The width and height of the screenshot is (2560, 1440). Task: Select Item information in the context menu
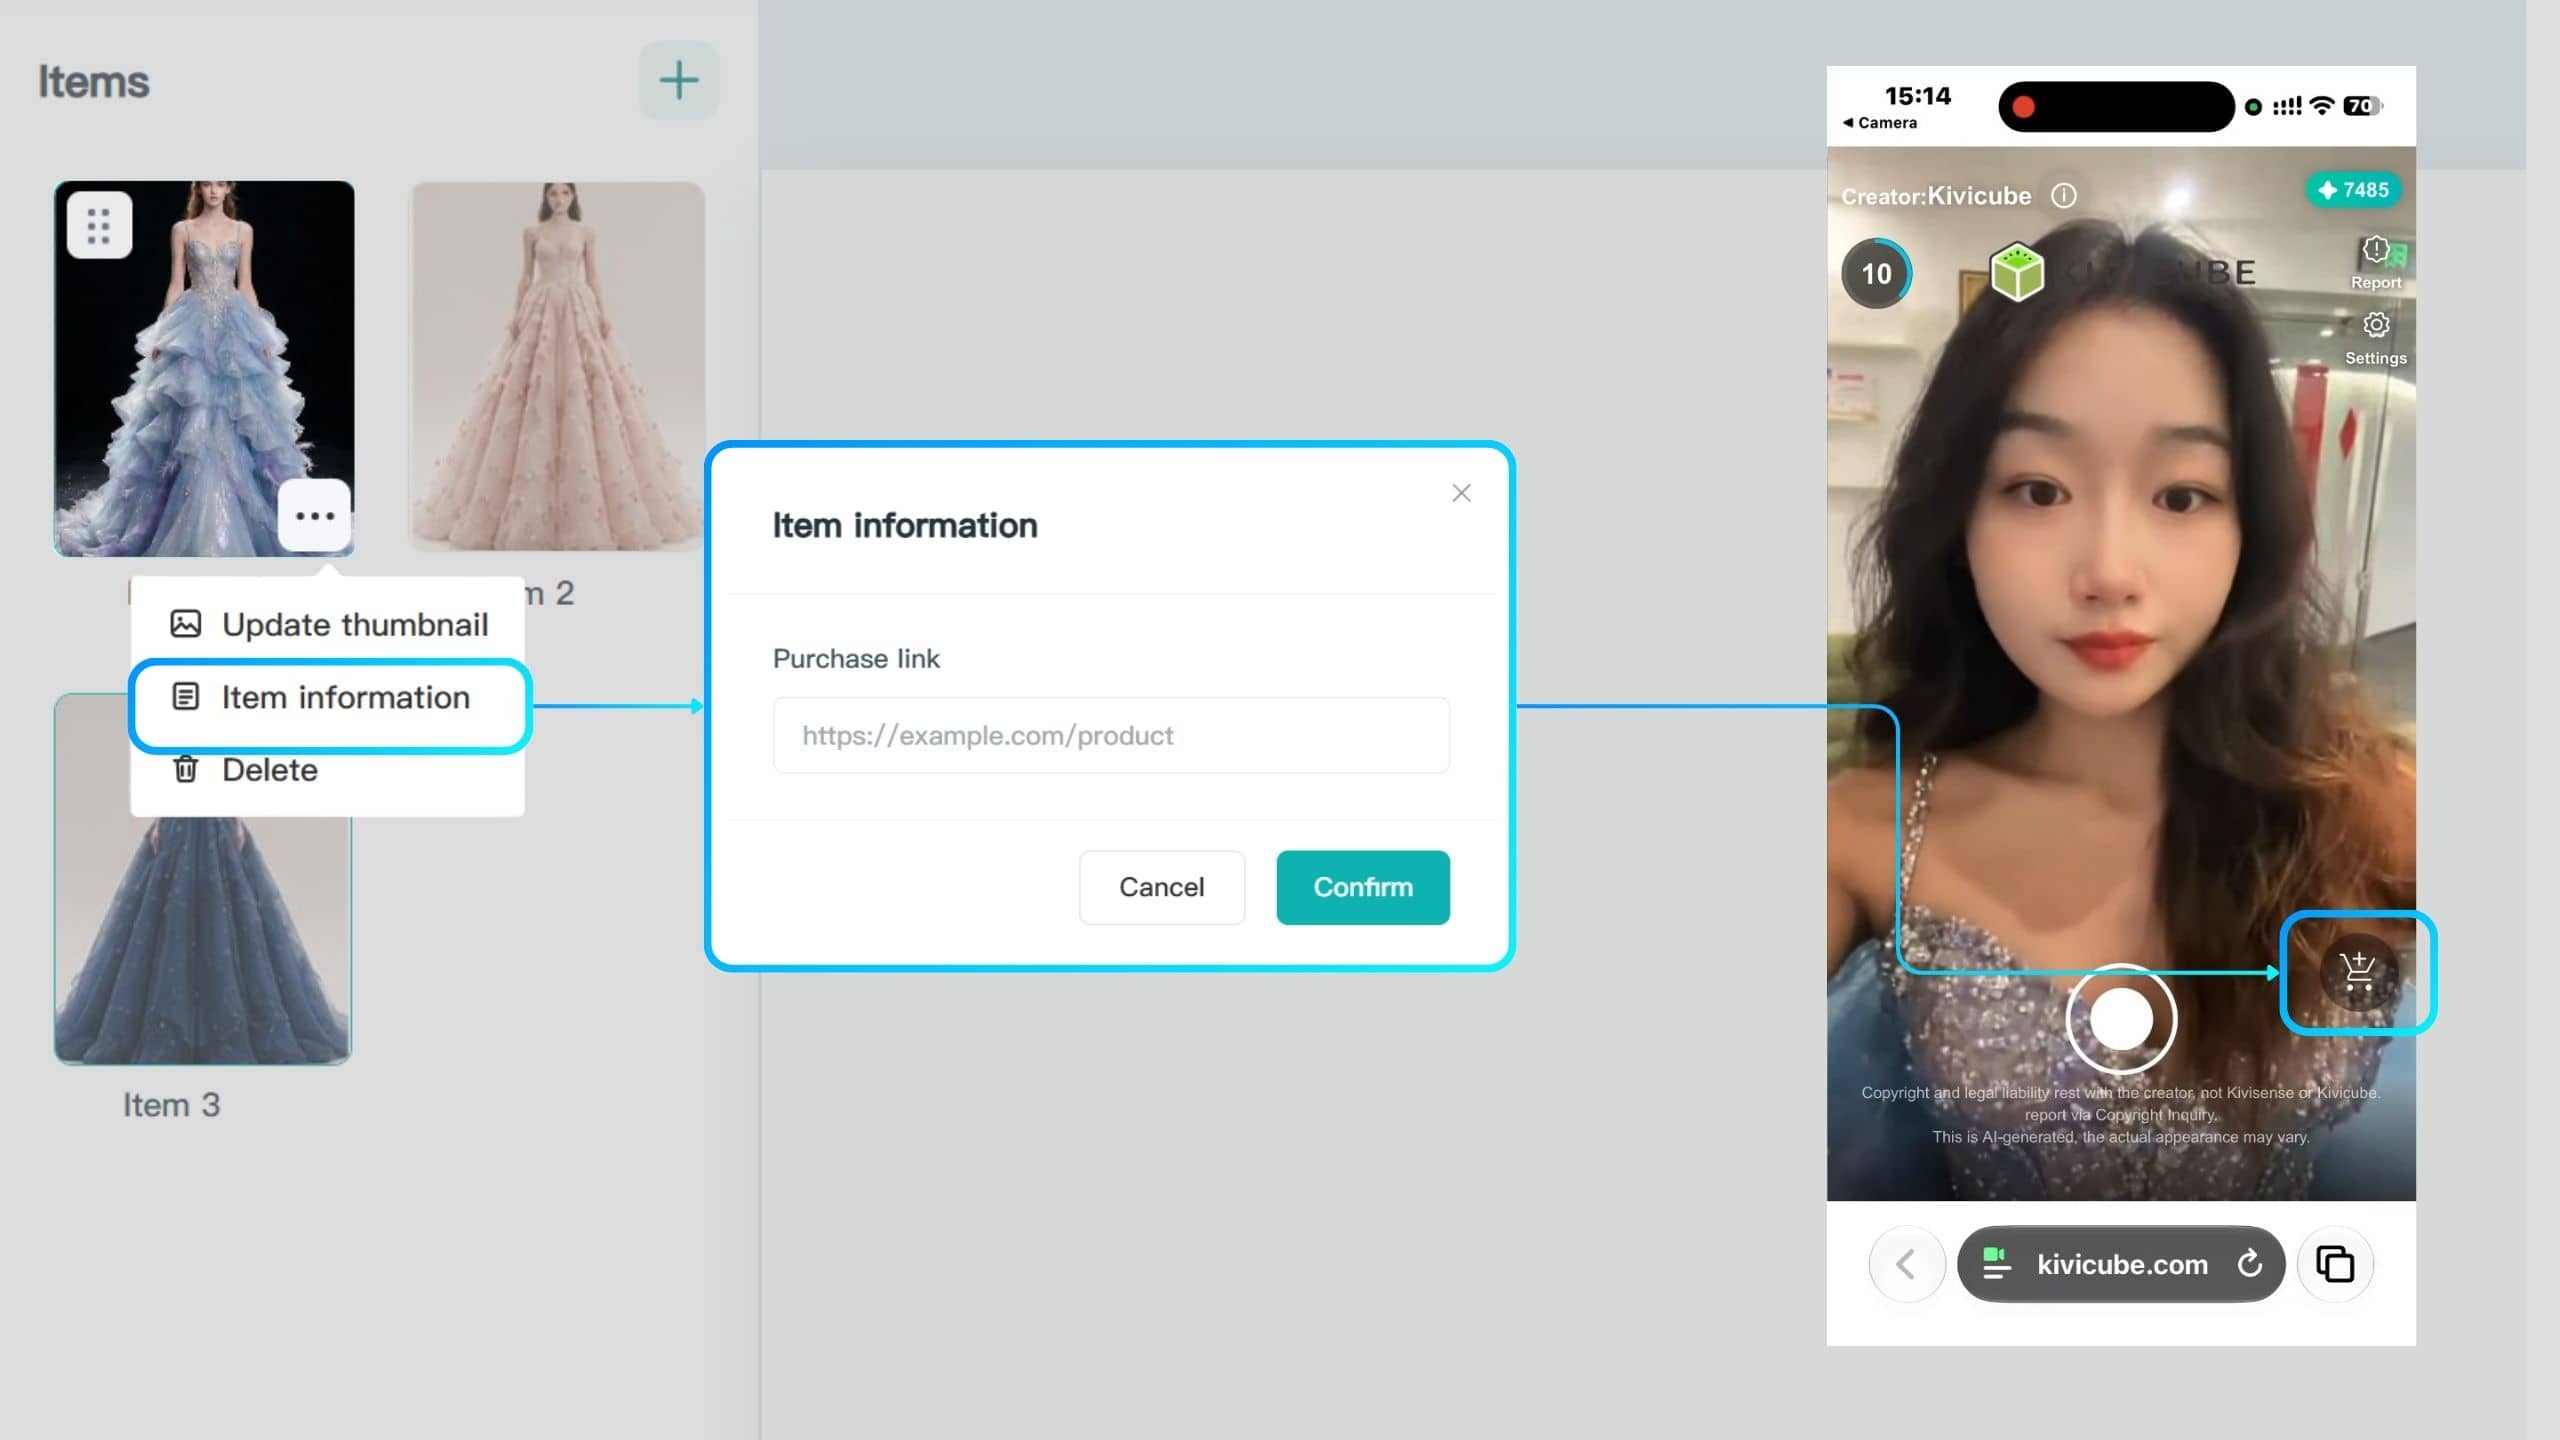tap(330, 697)
